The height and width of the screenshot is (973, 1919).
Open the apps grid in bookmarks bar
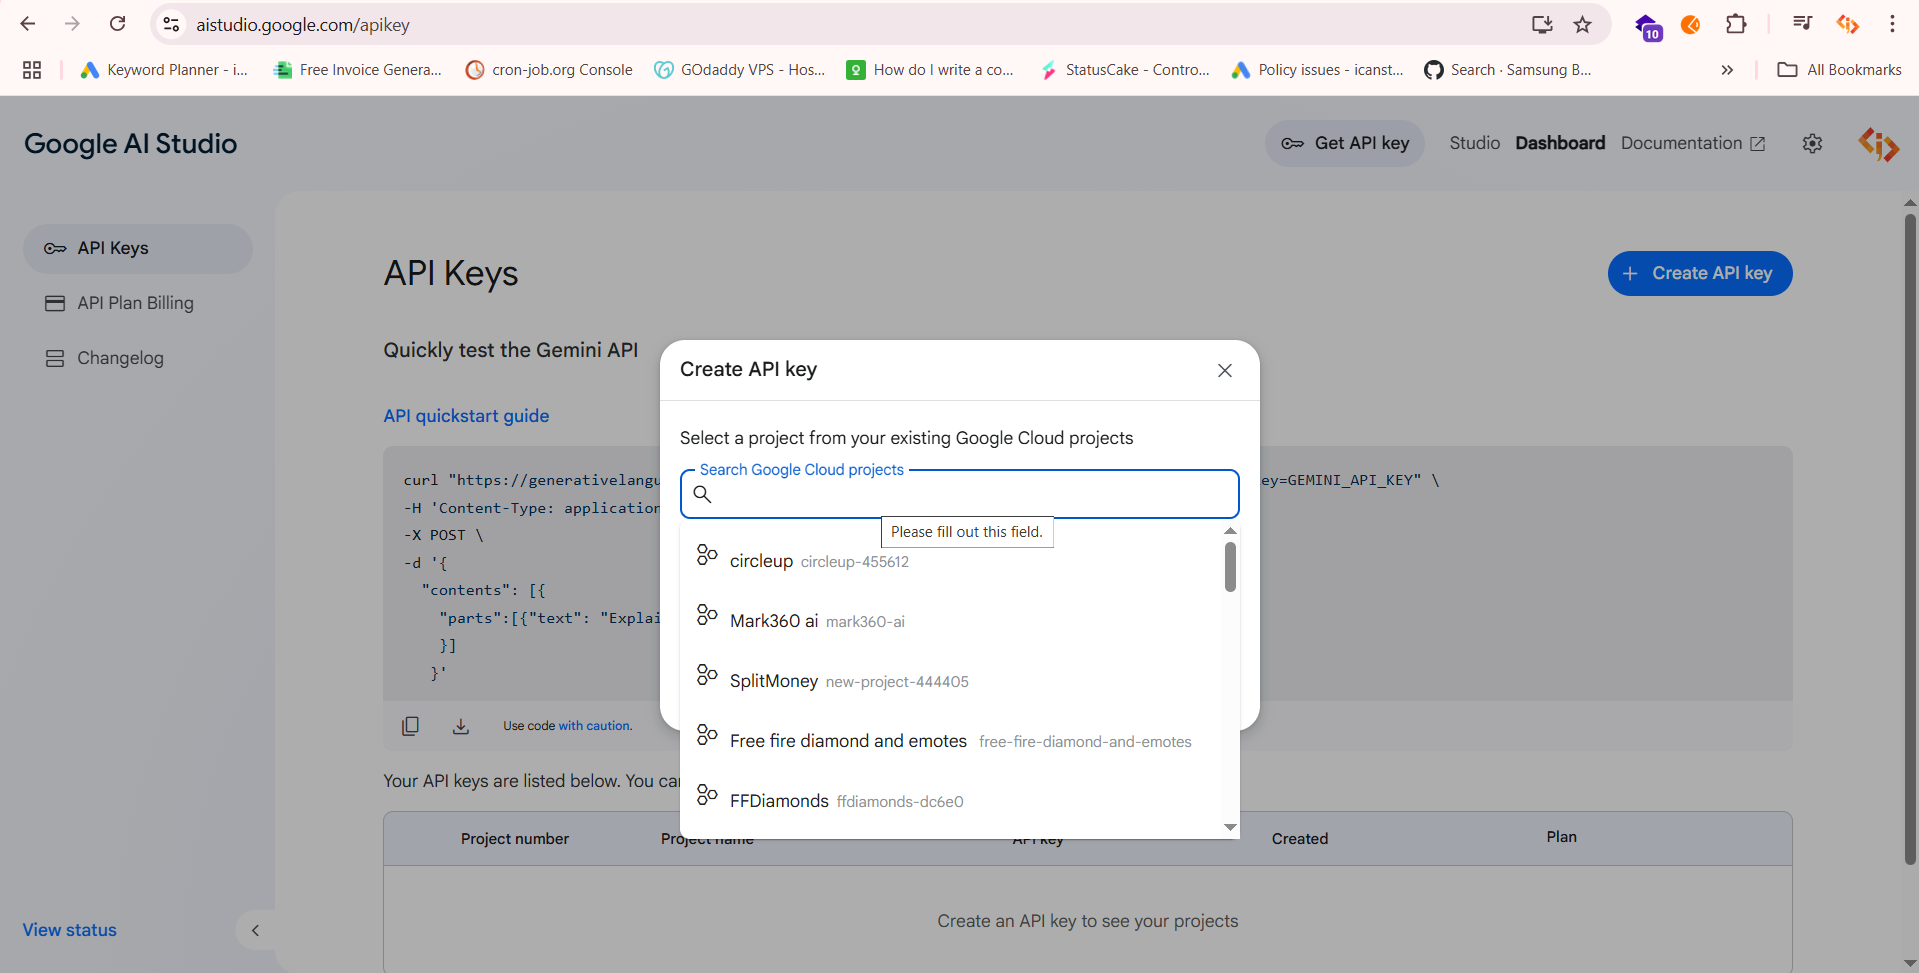click(32, 70)
